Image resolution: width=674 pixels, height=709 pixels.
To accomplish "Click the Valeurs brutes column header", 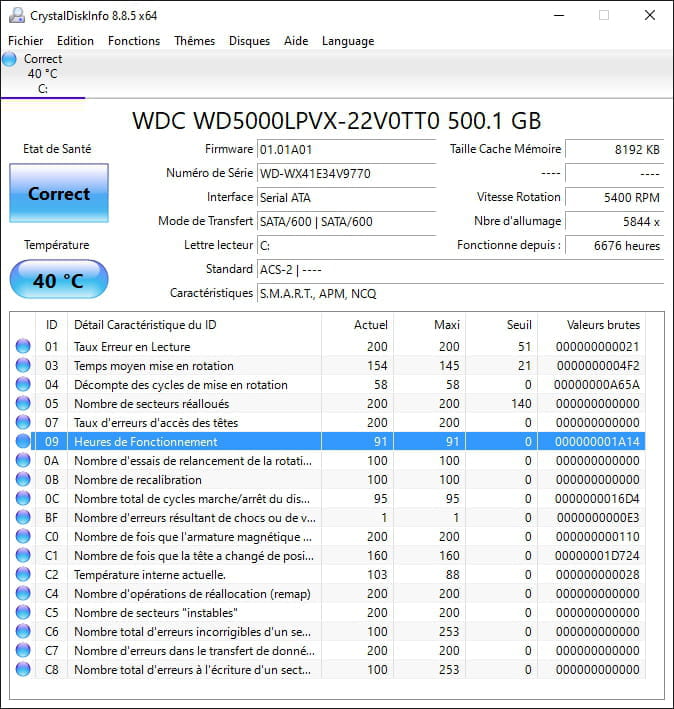I will click(x=591, y=325).
